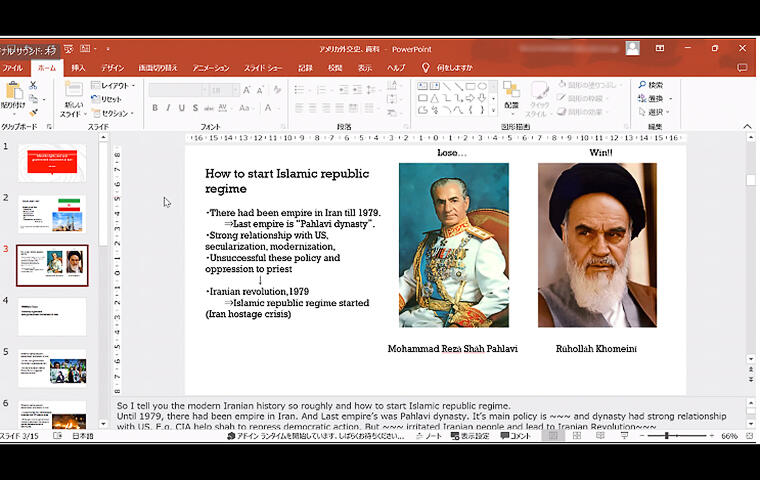This screenshot has width=760, height=480.
Task: Open the comments pane speech-bubble icon
Action: (742, 68)
